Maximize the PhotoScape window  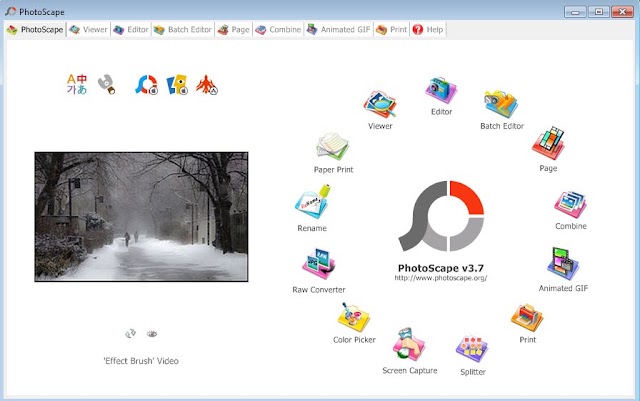tap(599, 11)
